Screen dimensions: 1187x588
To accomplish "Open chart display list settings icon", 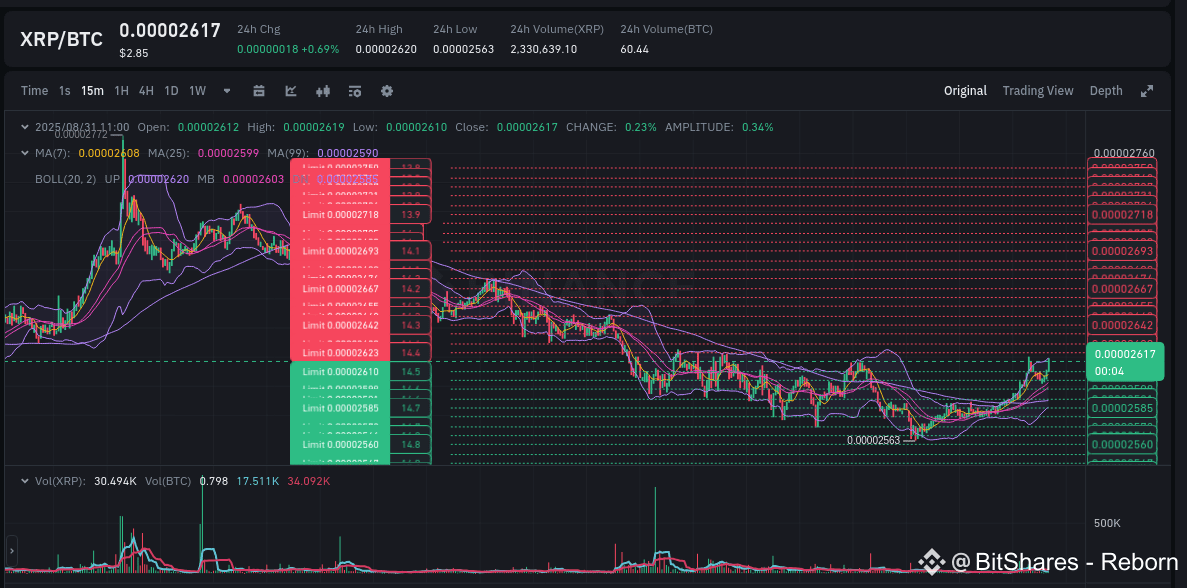I will 354,91.
